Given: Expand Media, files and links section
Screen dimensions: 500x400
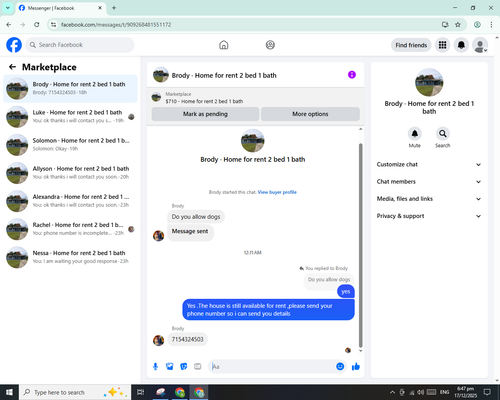Looking at the screenshot, I should (x=429, y=199).
